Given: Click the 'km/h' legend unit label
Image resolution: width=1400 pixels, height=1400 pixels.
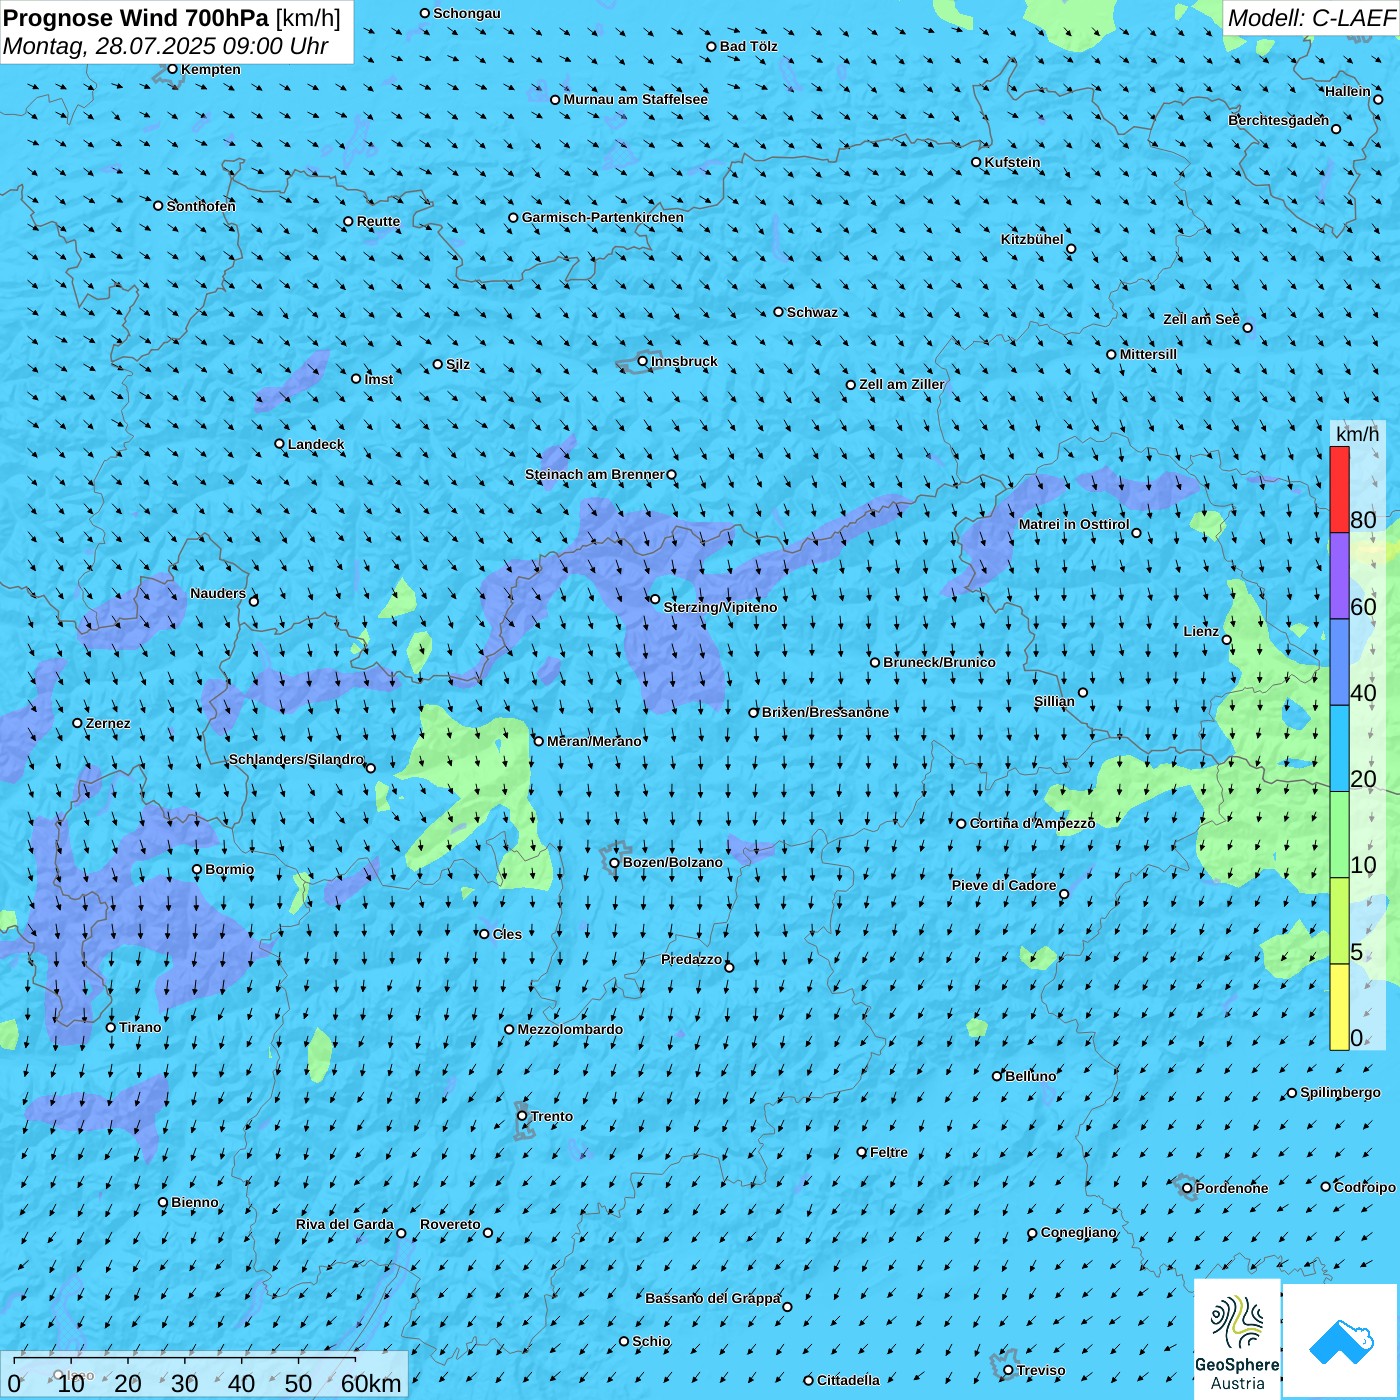Looking at the screenshot, I should 1357,434.
